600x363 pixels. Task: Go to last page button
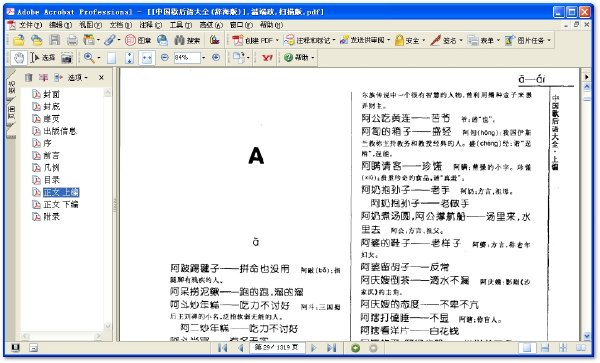[331, 348]
